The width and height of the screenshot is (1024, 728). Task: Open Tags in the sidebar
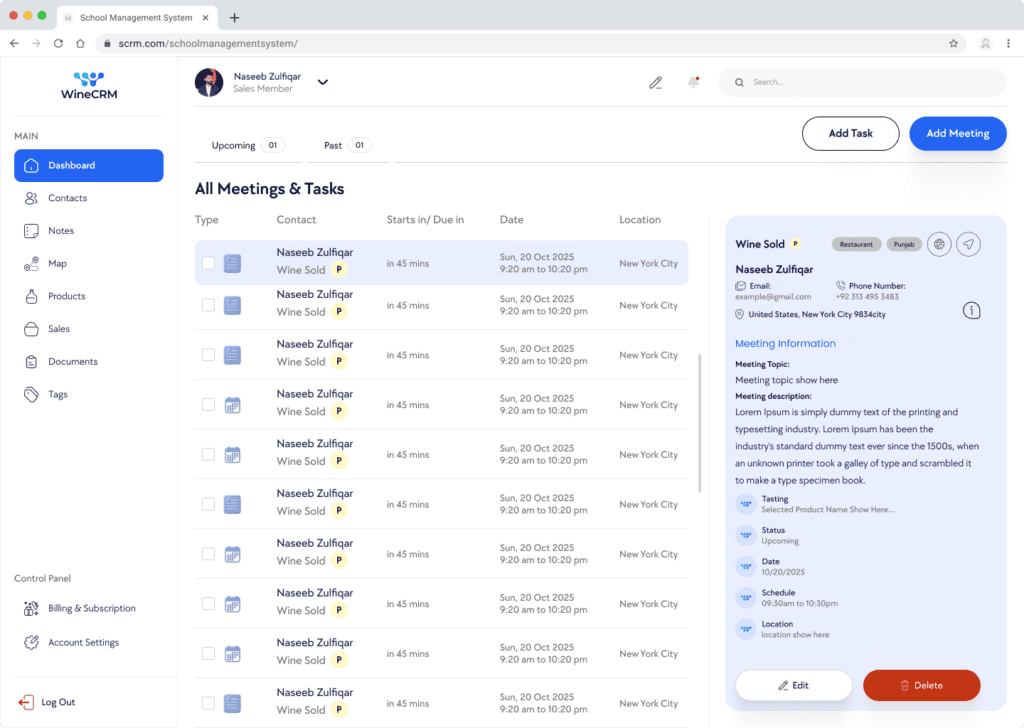coord(58,395)
